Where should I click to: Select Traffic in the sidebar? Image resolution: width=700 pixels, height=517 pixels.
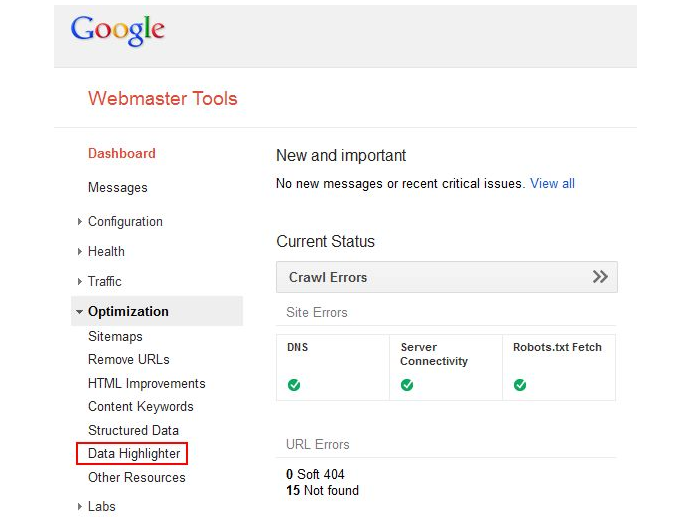(x=105, y=281)
